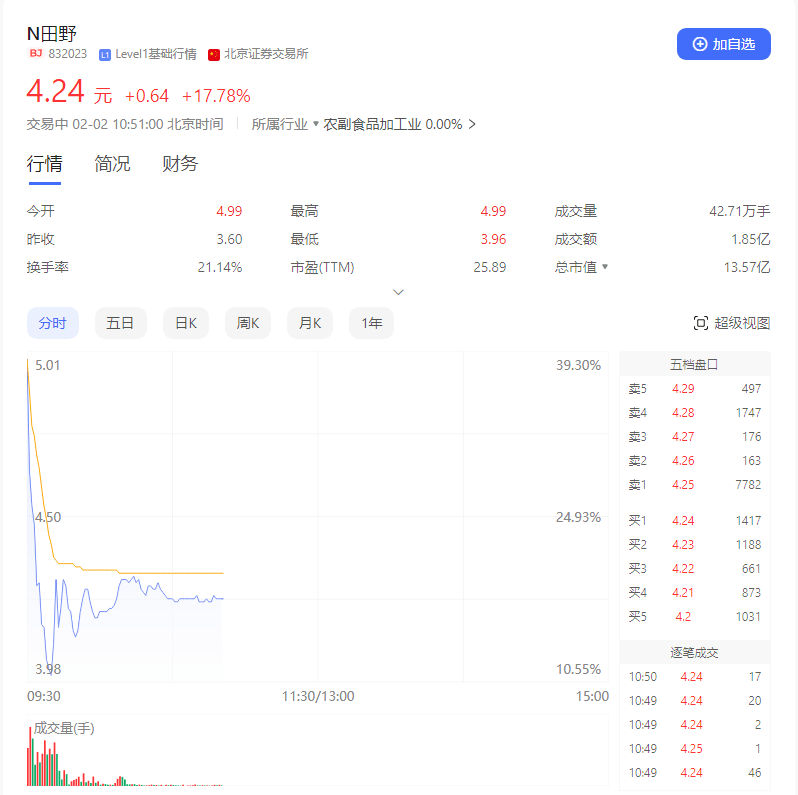Click 卖2 row price 4.26

click(683, 461)
